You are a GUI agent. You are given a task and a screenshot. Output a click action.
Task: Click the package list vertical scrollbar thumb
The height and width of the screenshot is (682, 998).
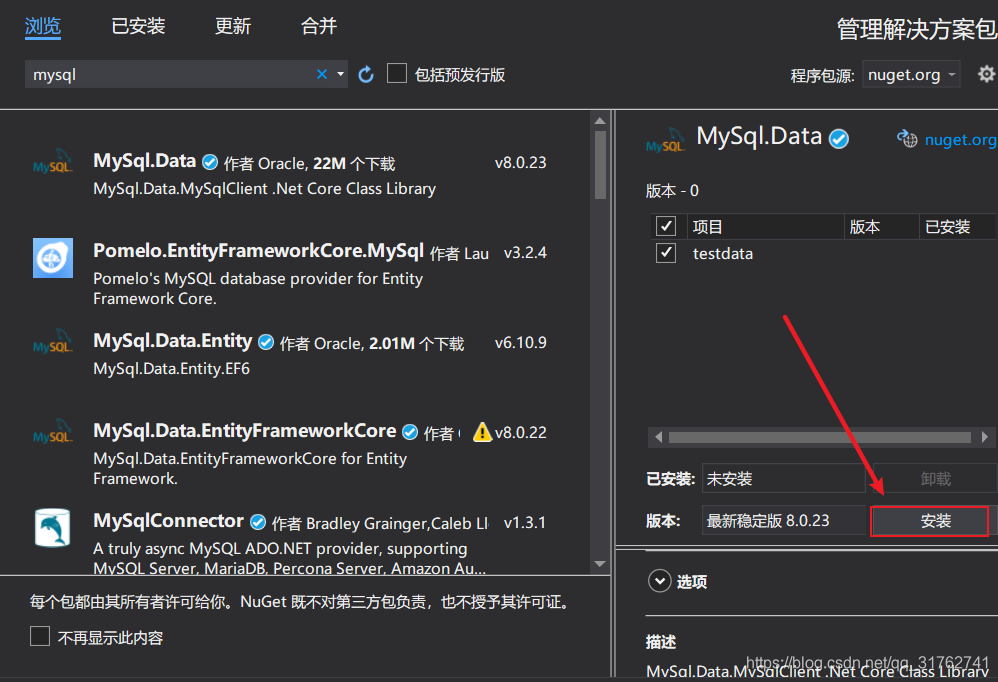tap(600, 165)
